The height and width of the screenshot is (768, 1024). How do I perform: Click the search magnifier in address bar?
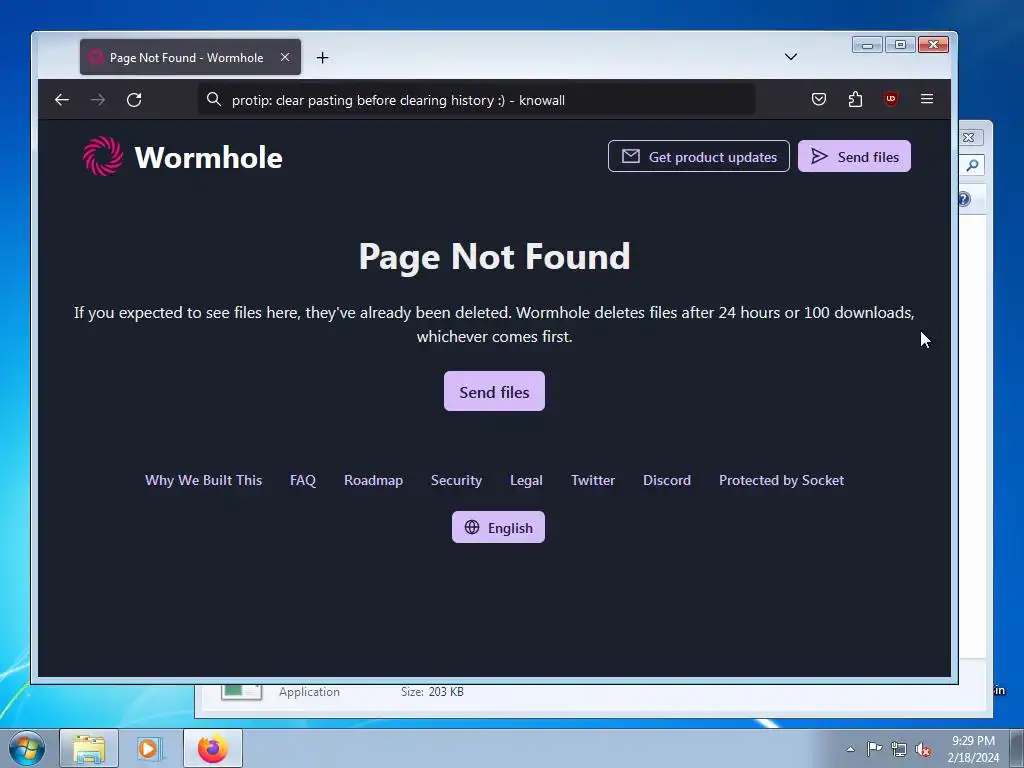[214, 99]
